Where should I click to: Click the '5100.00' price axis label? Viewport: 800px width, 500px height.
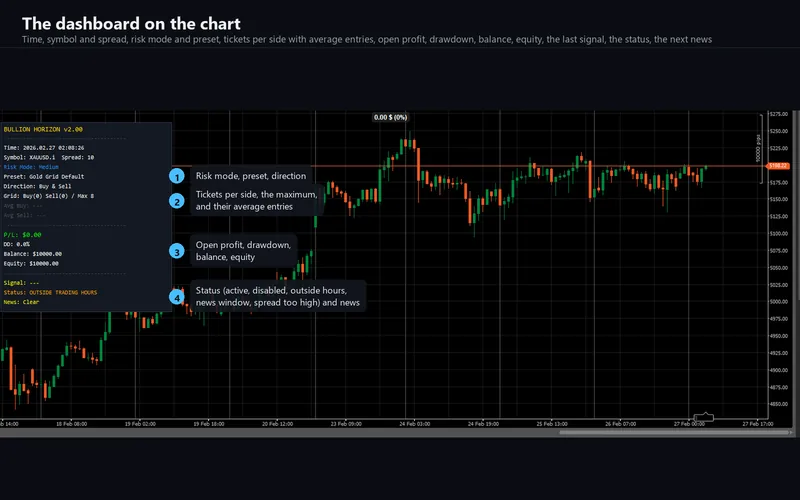click(x=779, y=234)
